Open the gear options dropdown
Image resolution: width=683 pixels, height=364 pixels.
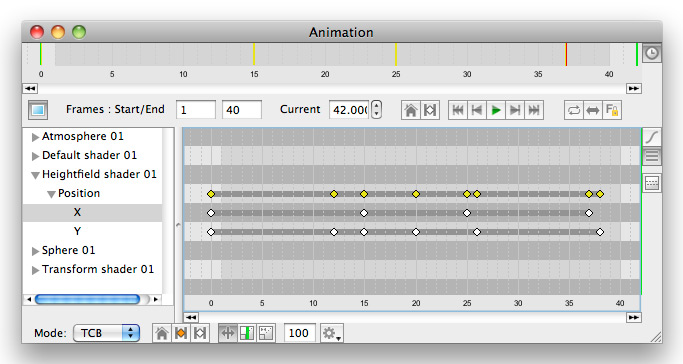pyautogui.click(x=331, y=333)
